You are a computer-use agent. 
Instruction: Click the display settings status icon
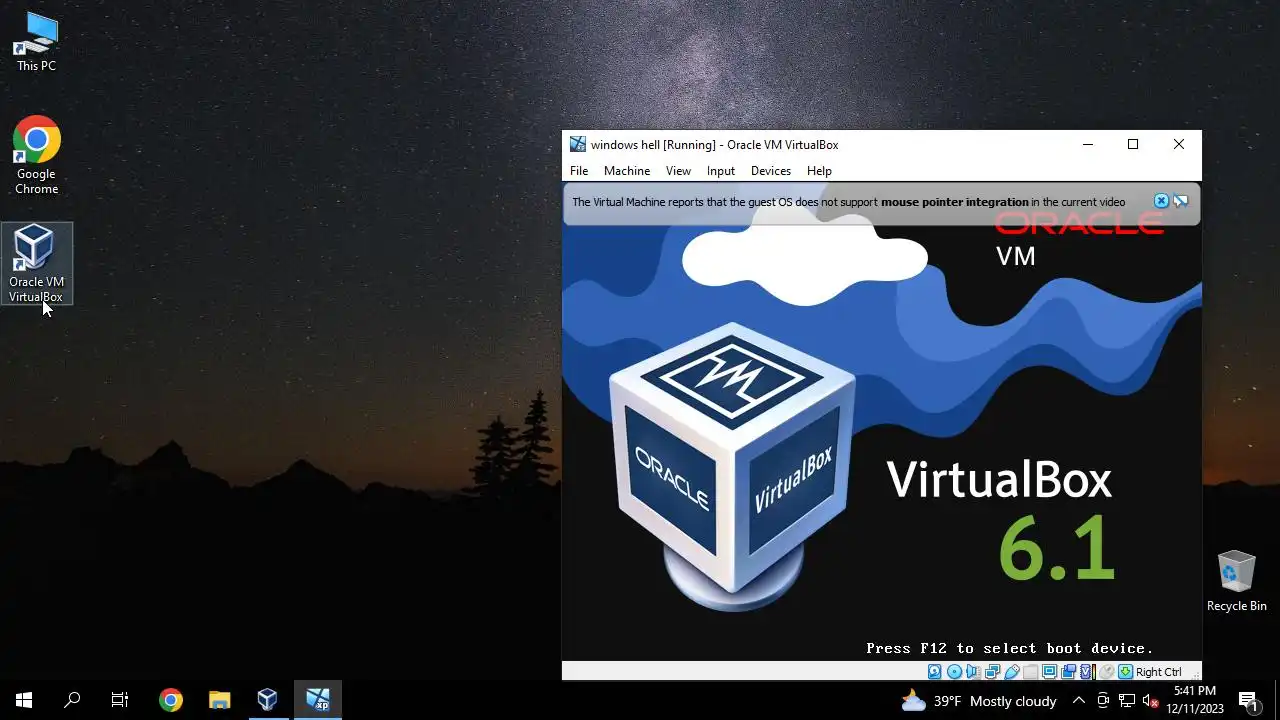pyautogui.click(x=1049, y=672)
